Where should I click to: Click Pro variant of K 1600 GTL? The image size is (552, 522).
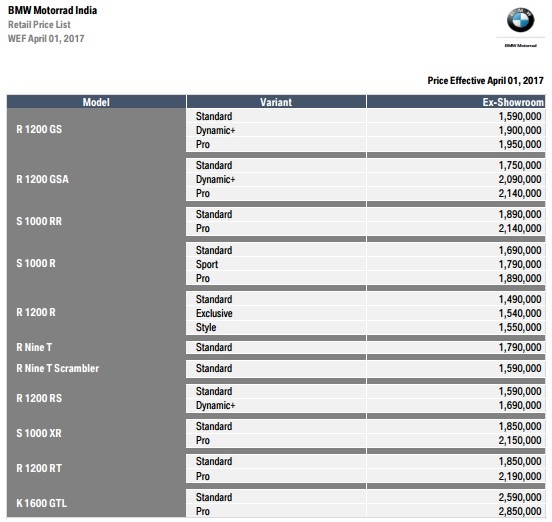203,511
